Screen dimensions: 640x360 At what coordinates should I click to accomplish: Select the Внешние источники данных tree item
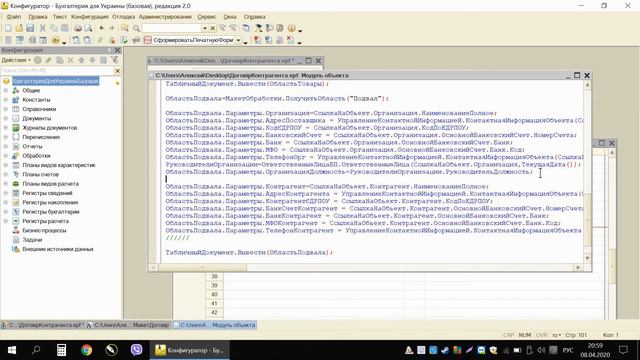point(58,249)
